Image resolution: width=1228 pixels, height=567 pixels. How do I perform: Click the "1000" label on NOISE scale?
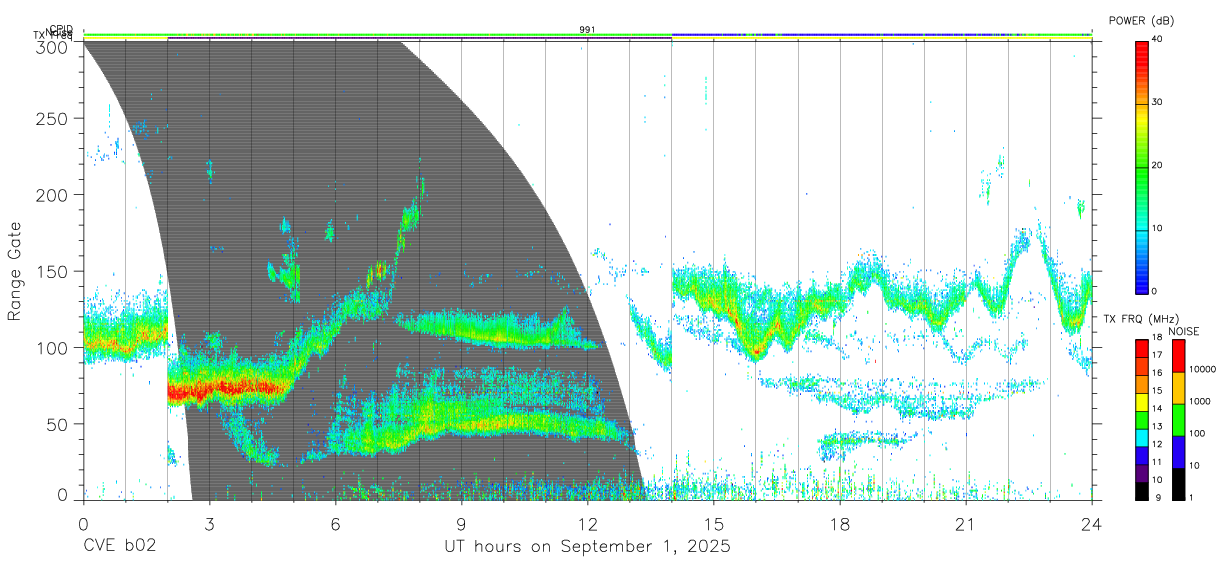[x=1198, y=401]
